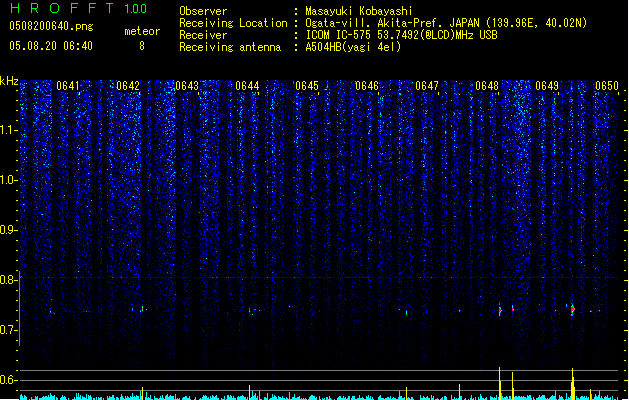Click the strong red meteor echo after 0649

point(573,309)
